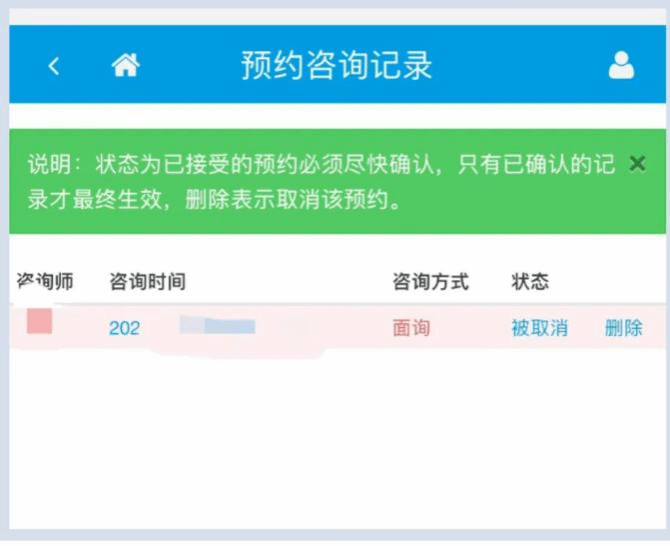
Task: Click empty white area below the record
Action: (x=335, y=440)
